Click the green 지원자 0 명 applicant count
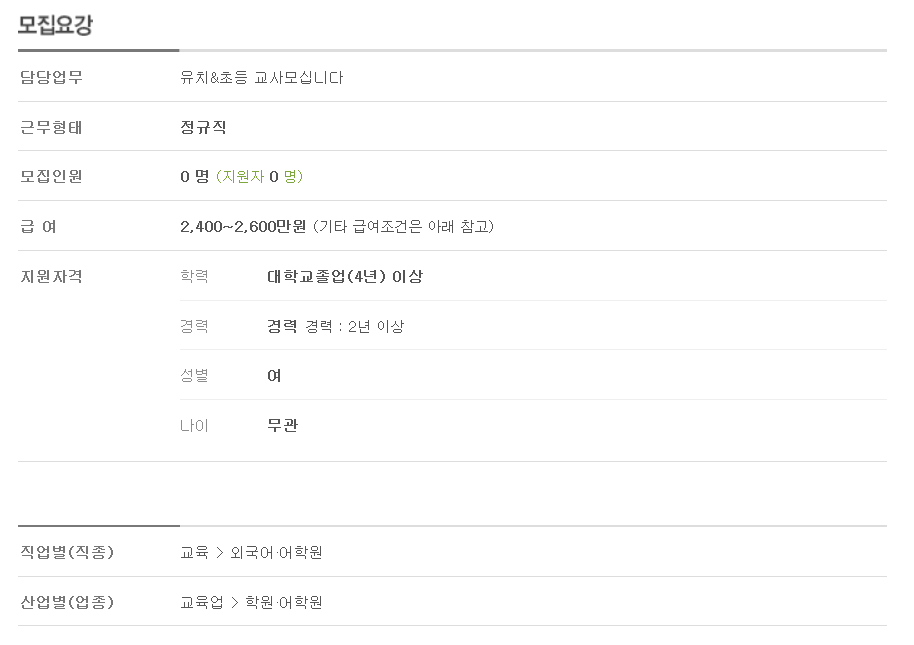Image resolution: width=914 pixels, height=645 pixels. [x=259, y=177]
